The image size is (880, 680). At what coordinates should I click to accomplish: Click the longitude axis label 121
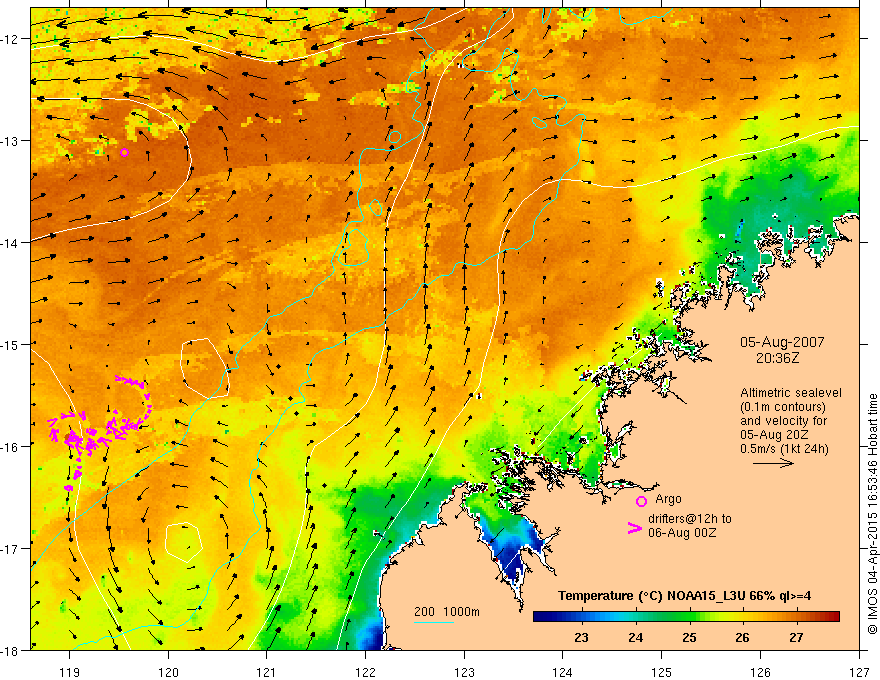click(267, 672)
